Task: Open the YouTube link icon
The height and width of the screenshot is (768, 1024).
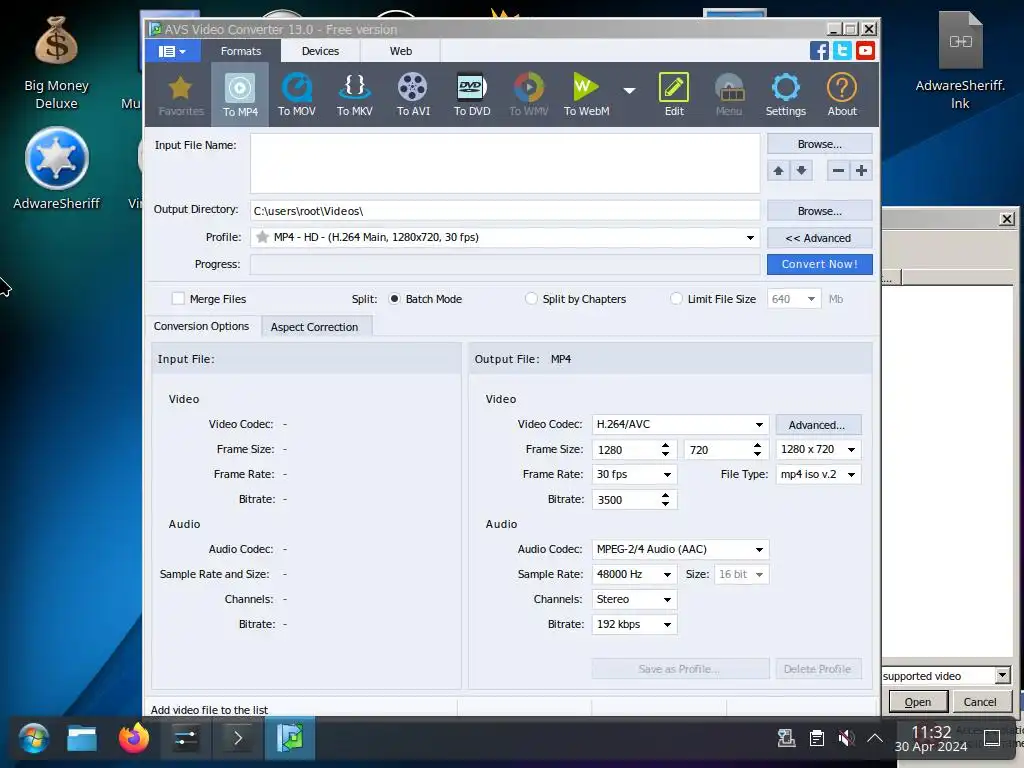Action: coord(865,50)
